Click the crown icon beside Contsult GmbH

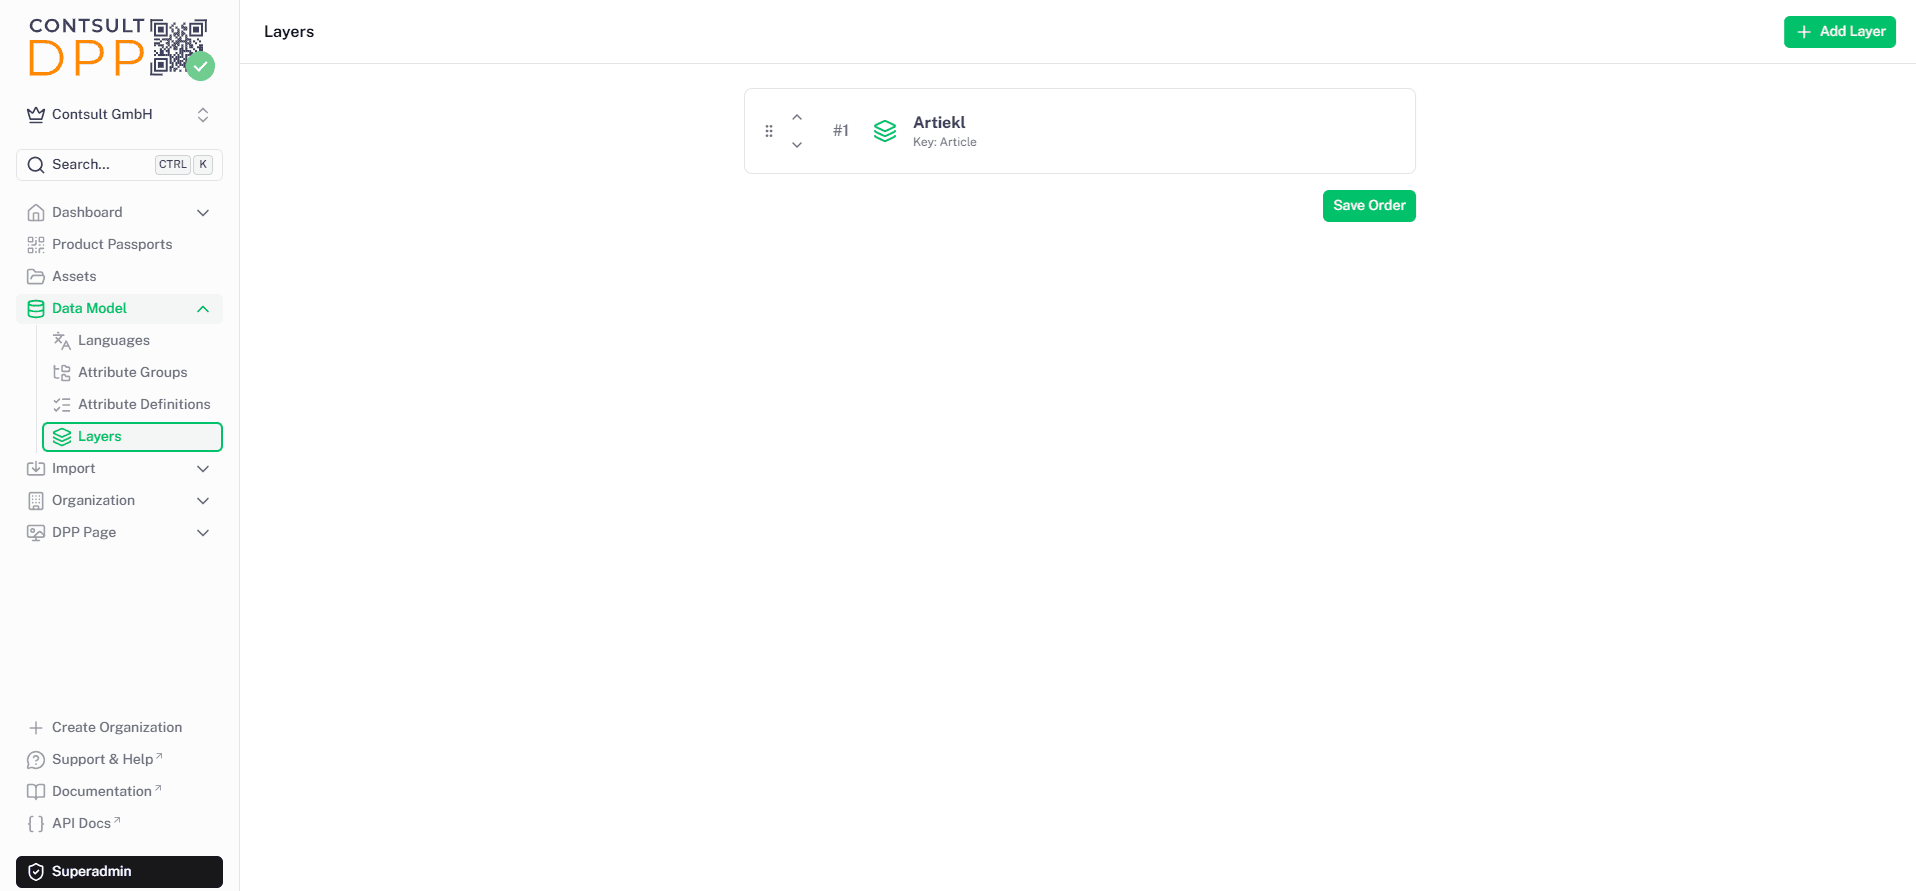tap(36, 115)
